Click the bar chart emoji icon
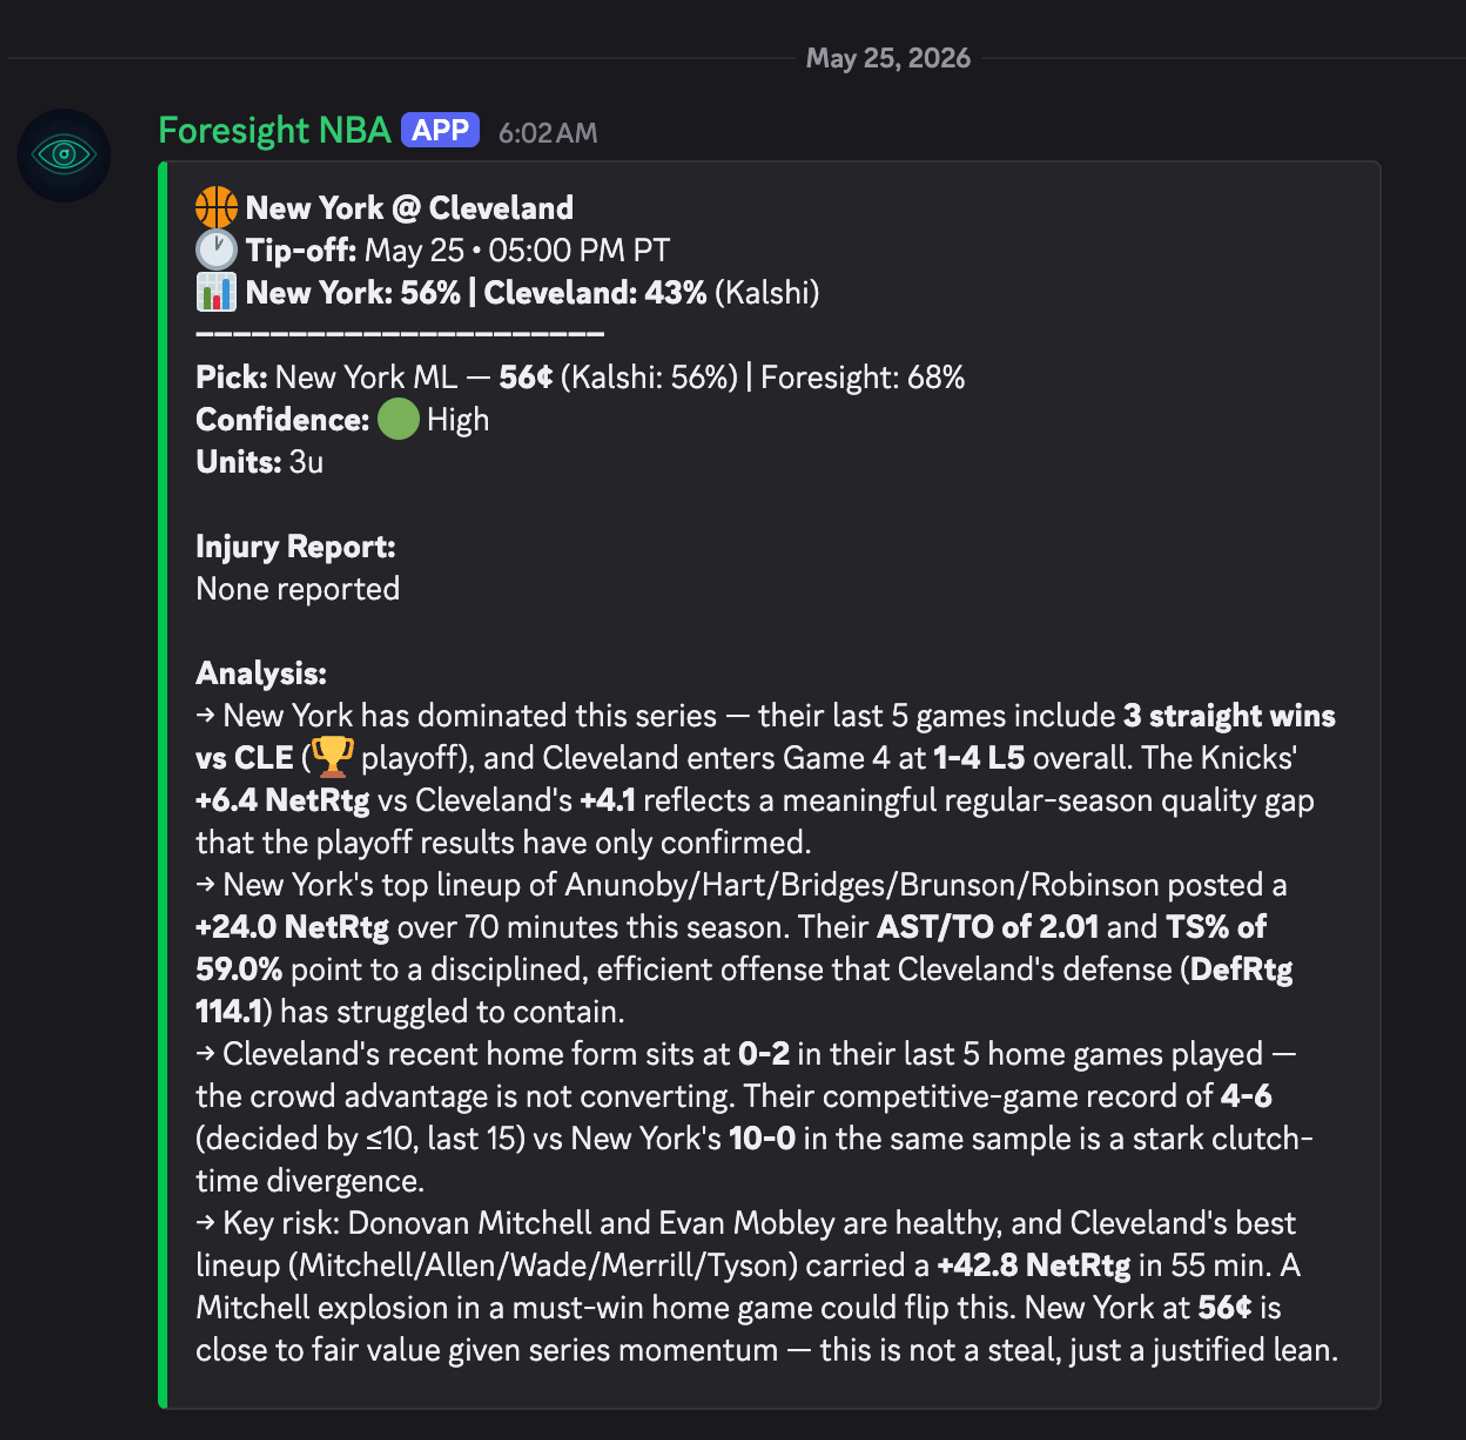This screenshot has height=1440, width=1466. tap(216, 292)
